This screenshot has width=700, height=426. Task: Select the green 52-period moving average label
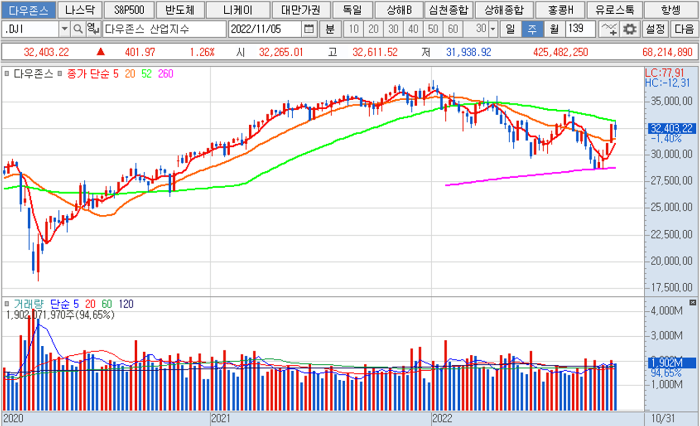coord(146,74)
